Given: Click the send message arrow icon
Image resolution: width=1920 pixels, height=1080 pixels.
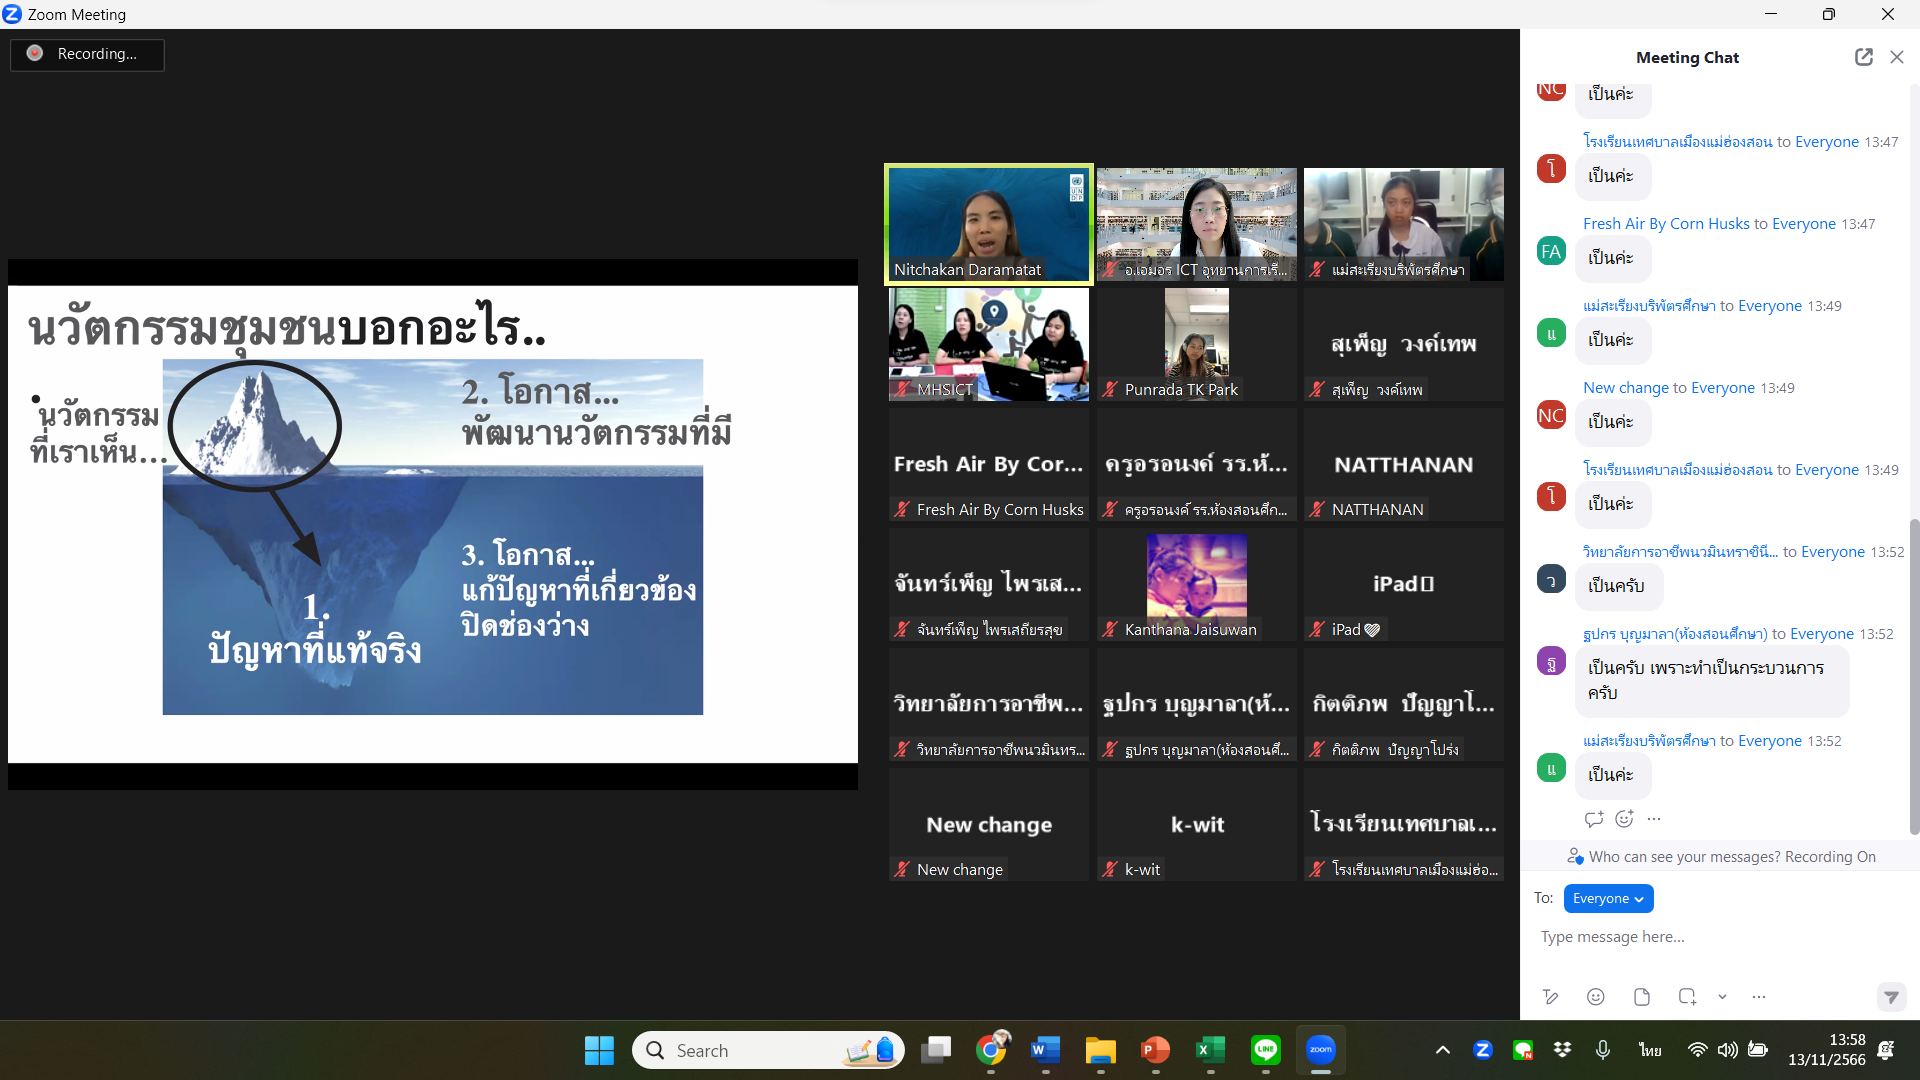Looking at the screenshot, I should (x=1890, y=996).
